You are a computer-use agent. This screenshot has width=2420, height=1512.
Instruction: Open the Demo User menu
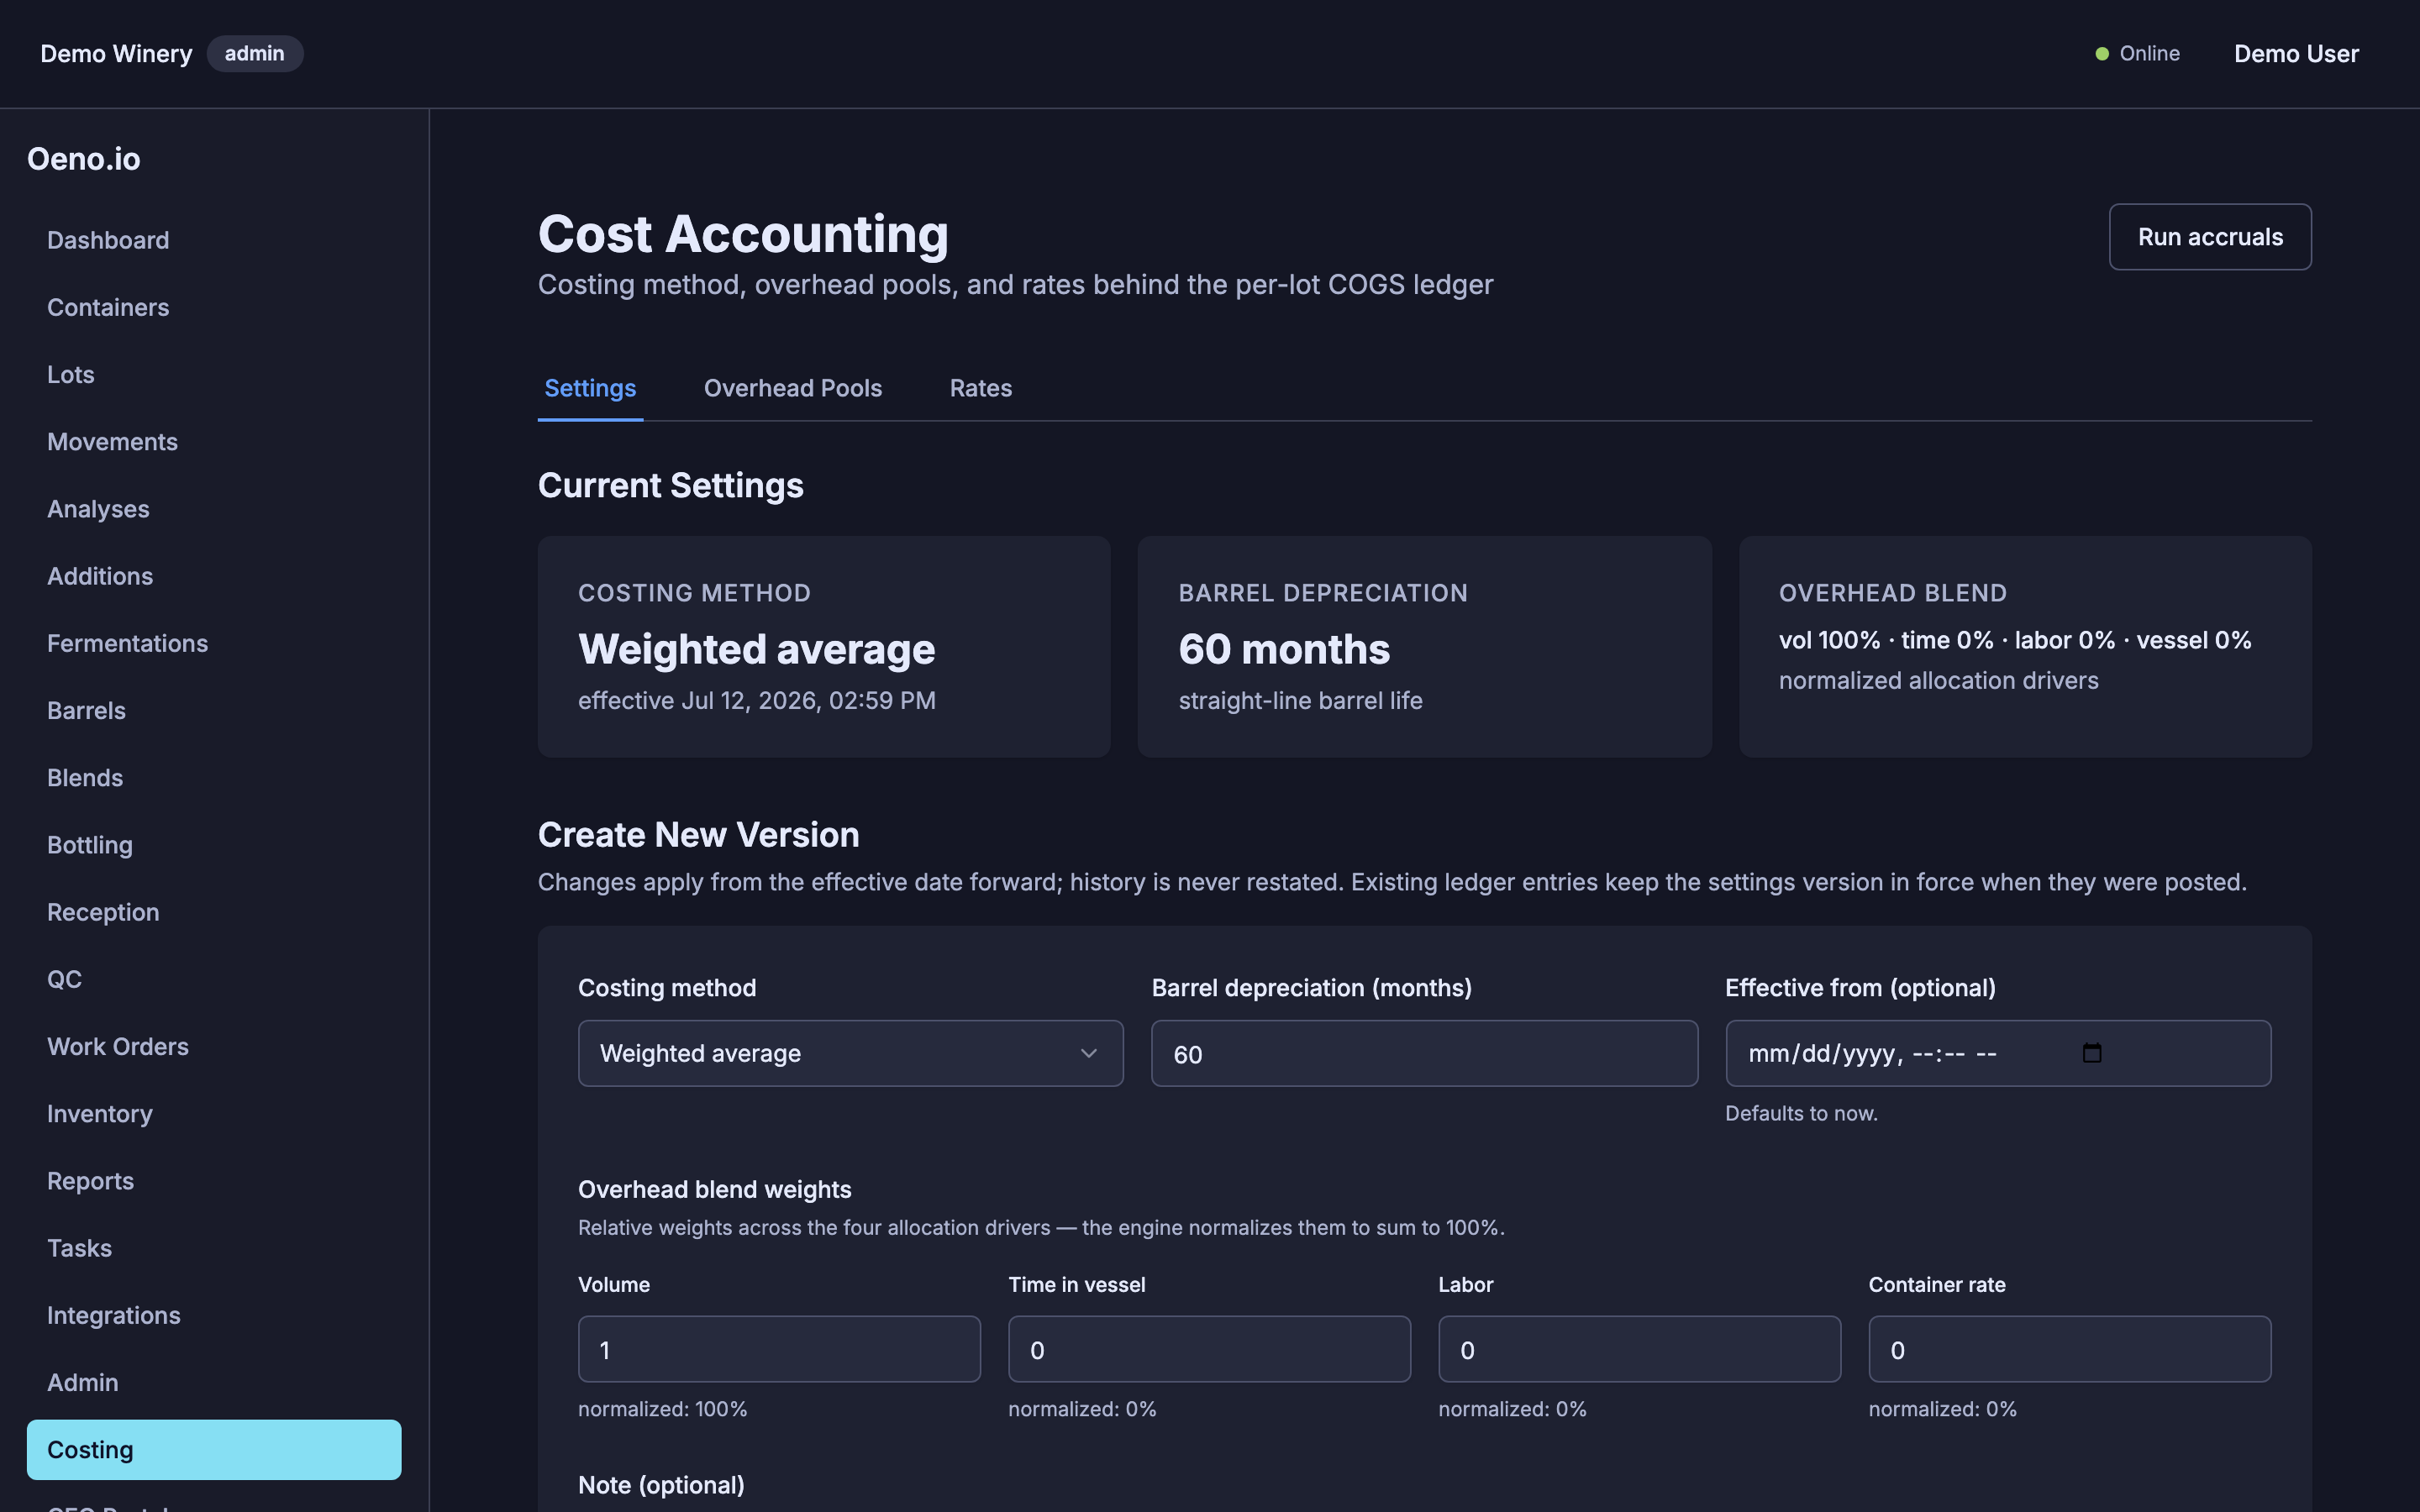[x=2296, y=54]
